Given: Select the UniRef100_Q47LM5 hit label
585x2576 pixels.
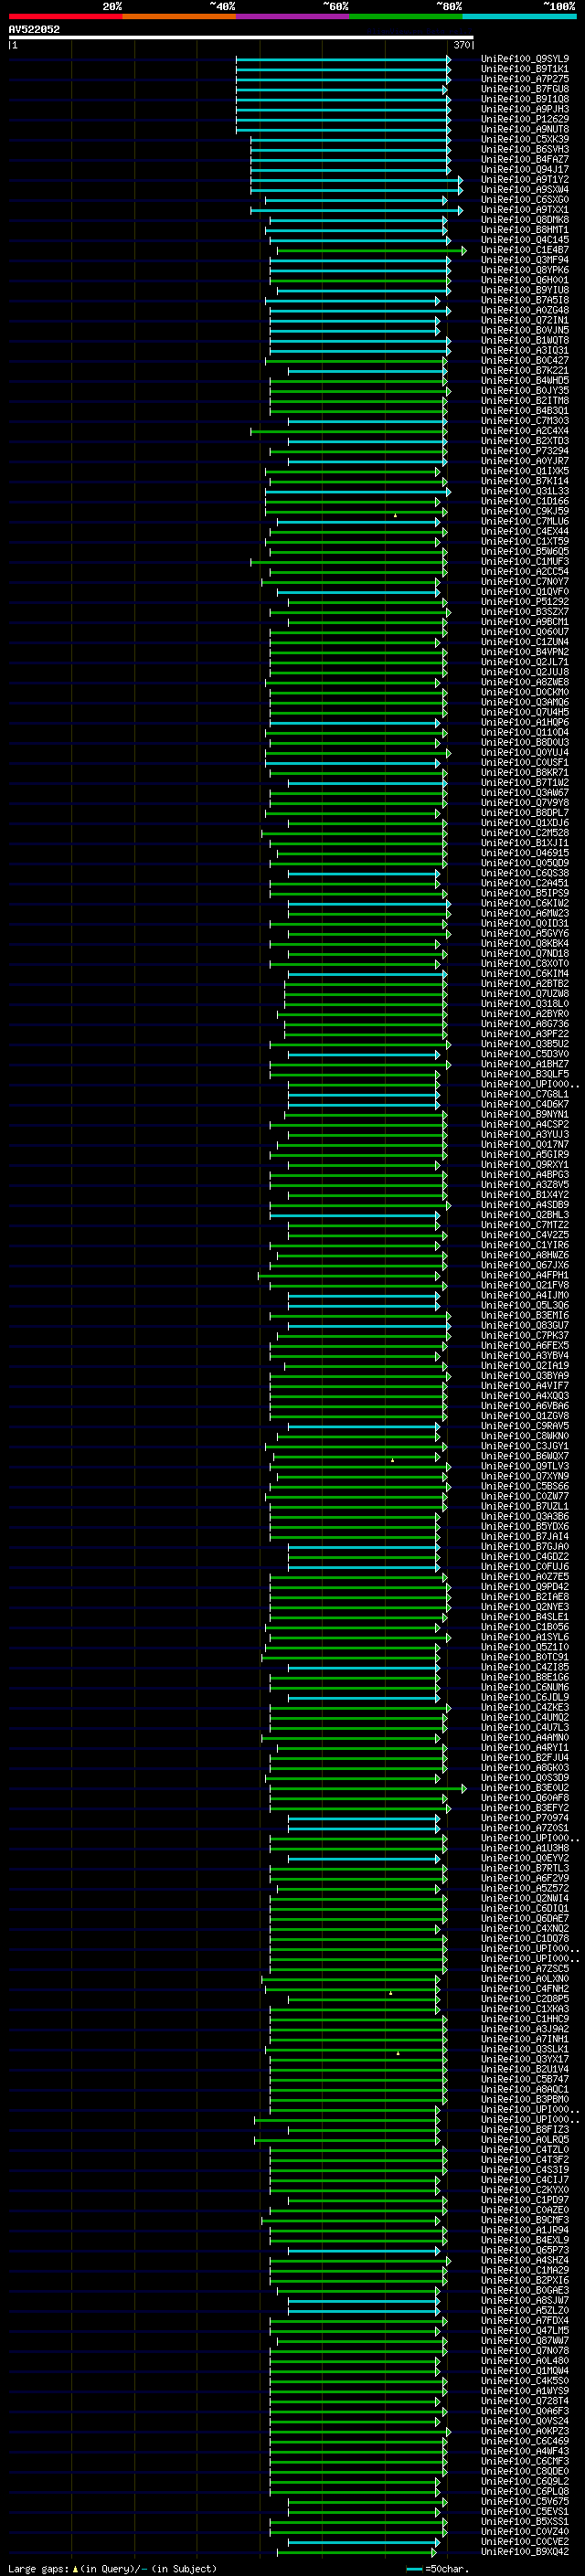Looking at the screenshot, I should tap(525, 2330).
